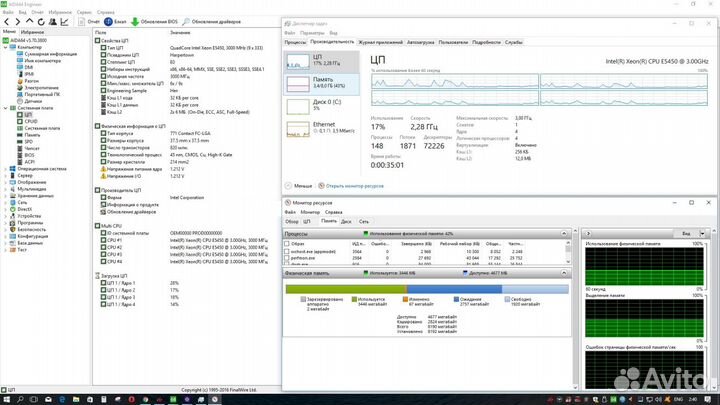The width and height of the screenshot is (720, 405).
Task: Send the report by Email
Action: point(115,22)
